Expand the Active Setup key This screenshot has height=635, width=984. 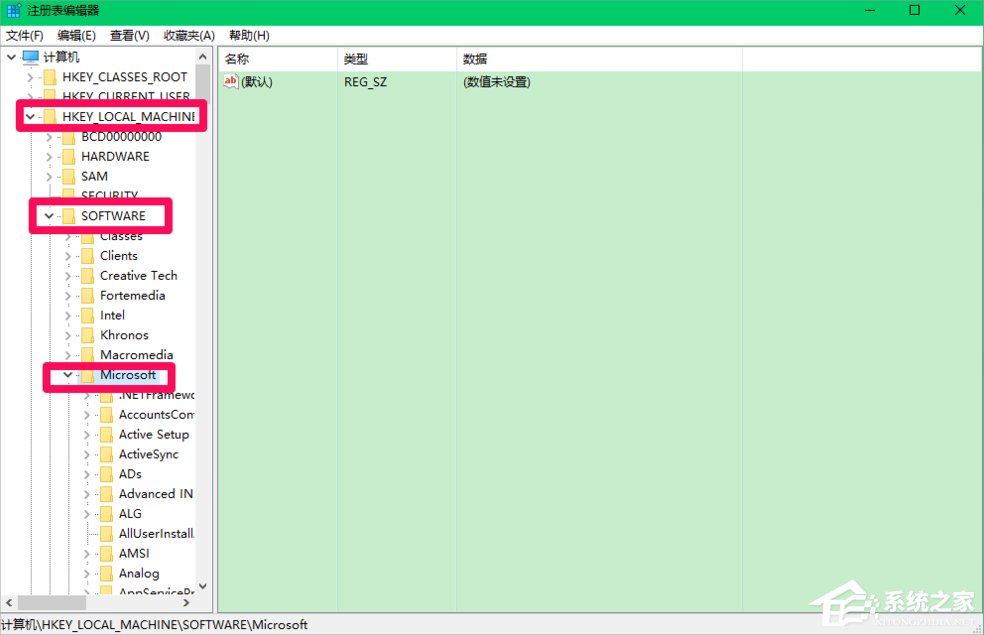[87, 434]
